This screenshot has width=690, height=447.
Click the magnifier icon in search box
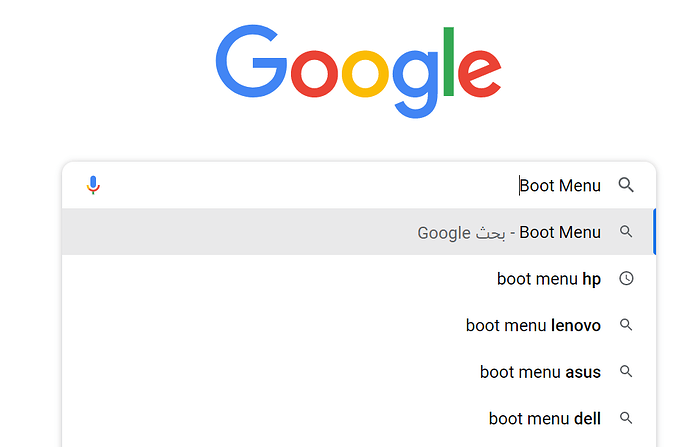click(x=626, y=185)
